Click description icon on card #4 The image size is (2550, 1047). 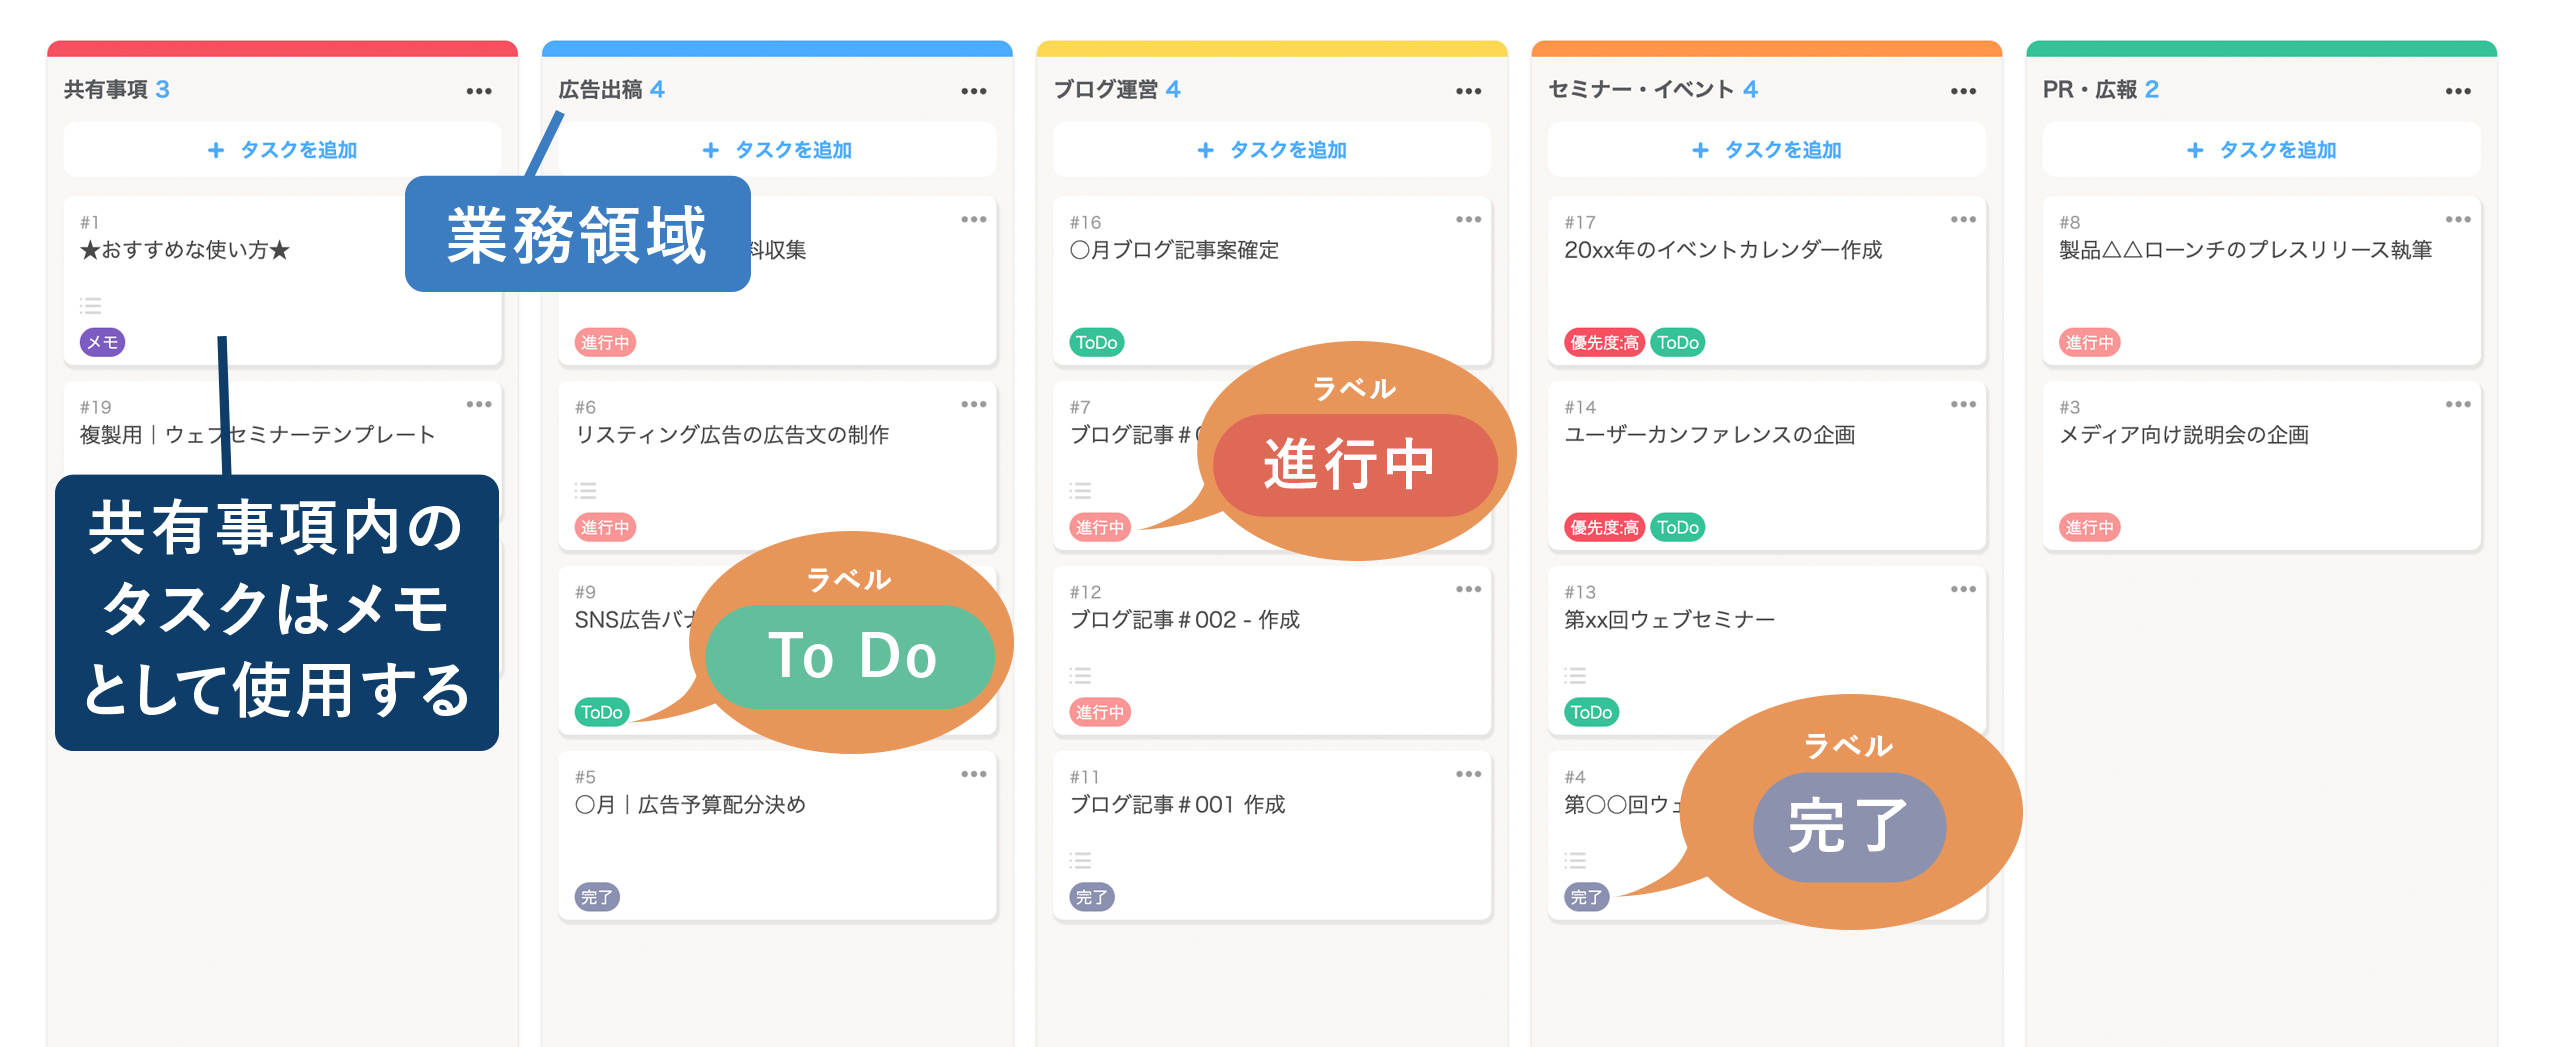click(1576, 861)
